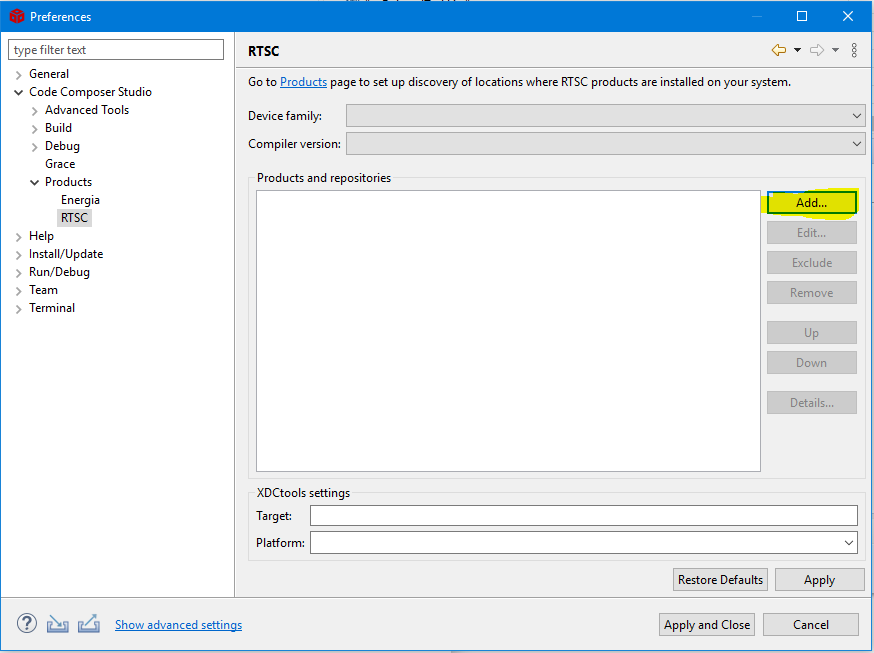Collapse the Products tree node
874x653 pixels.
pos(35,182)
